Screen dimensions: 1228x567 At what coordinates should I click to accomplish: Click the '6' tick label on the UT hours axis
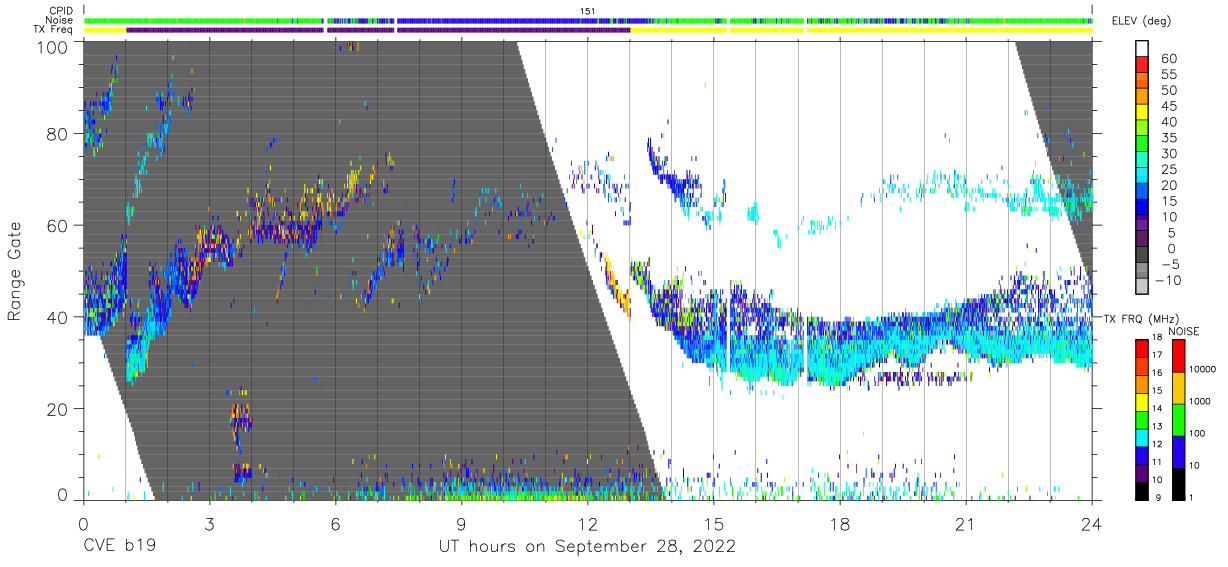point(335,524)
